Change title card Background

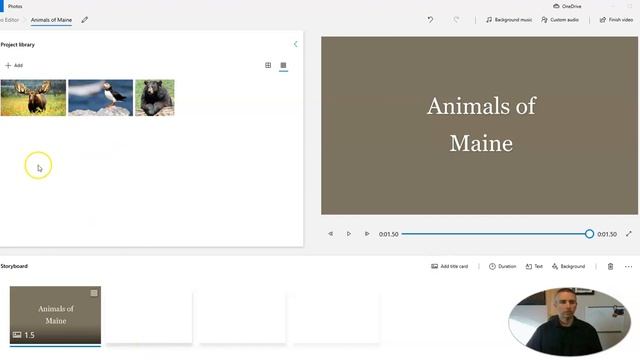(x=569, y=267)
